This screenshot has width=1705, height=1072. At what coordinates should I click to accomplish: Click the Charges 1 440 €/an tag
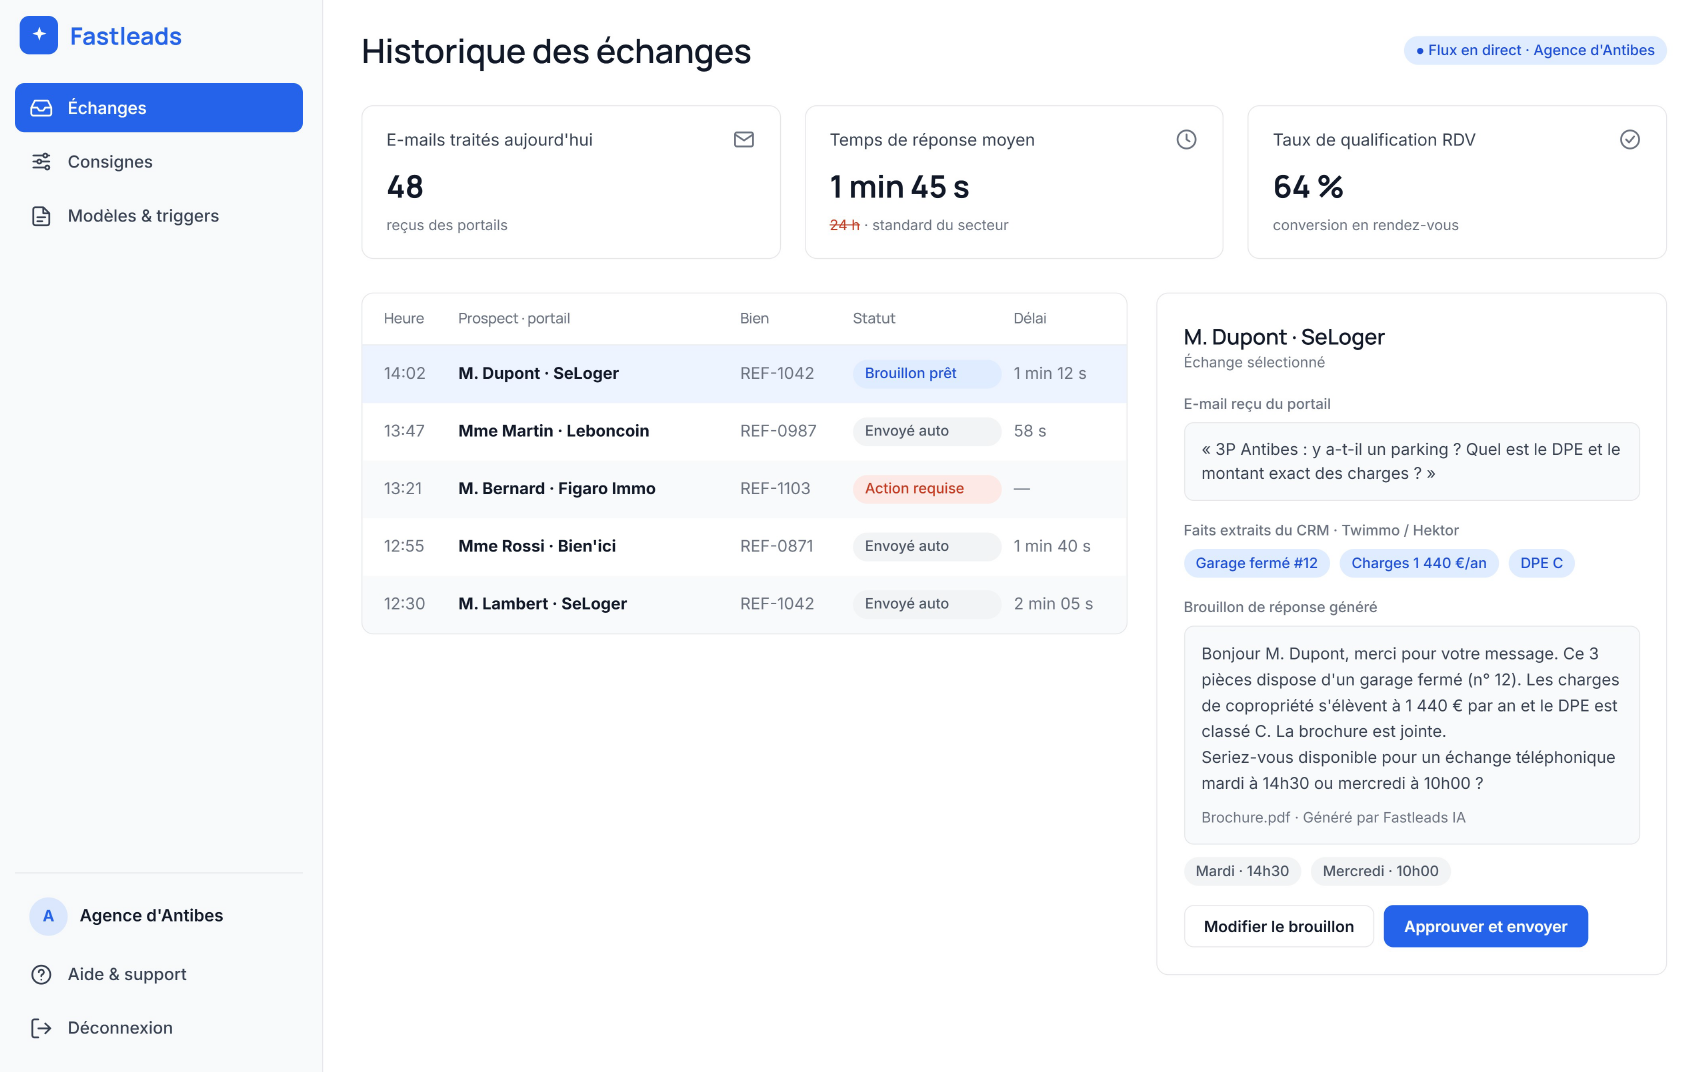click(x=1419, y=563)
